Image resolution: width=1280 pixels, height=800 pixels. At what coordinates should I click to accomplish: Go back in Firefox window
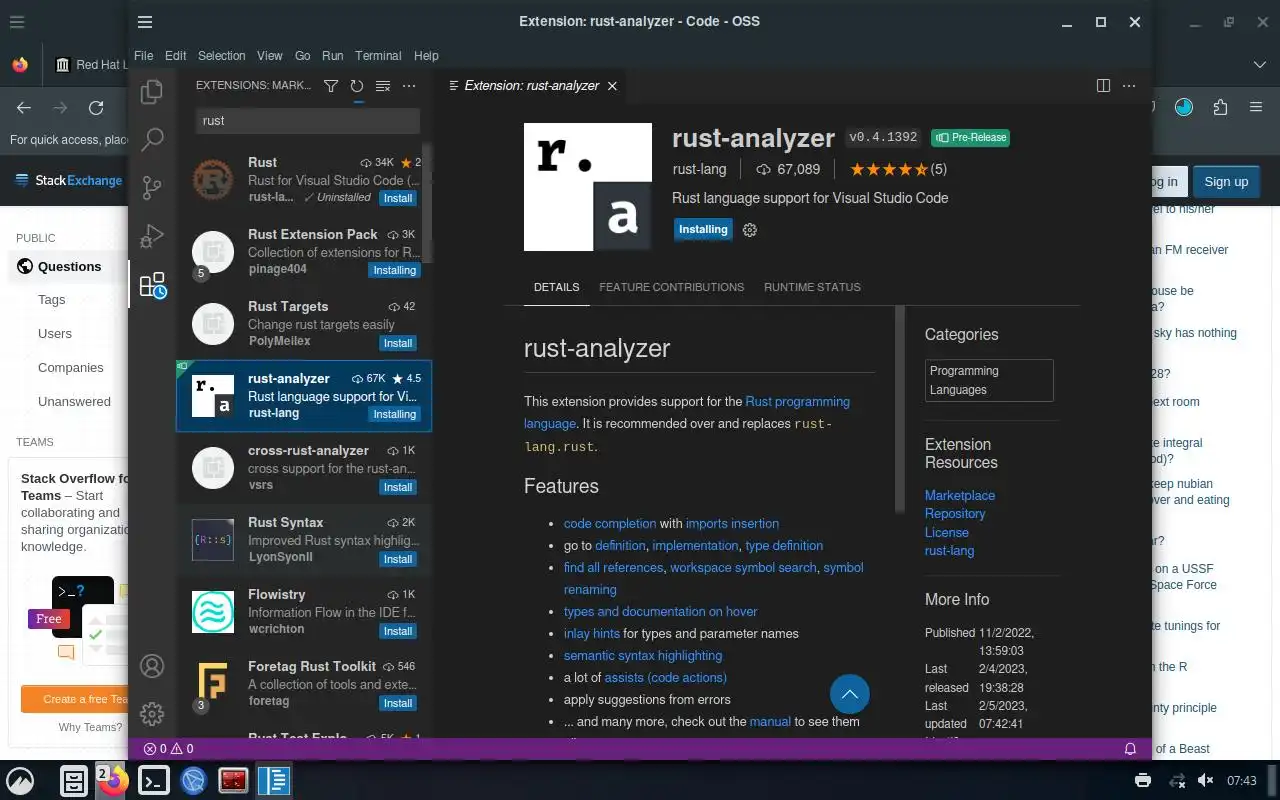(24, 108)
